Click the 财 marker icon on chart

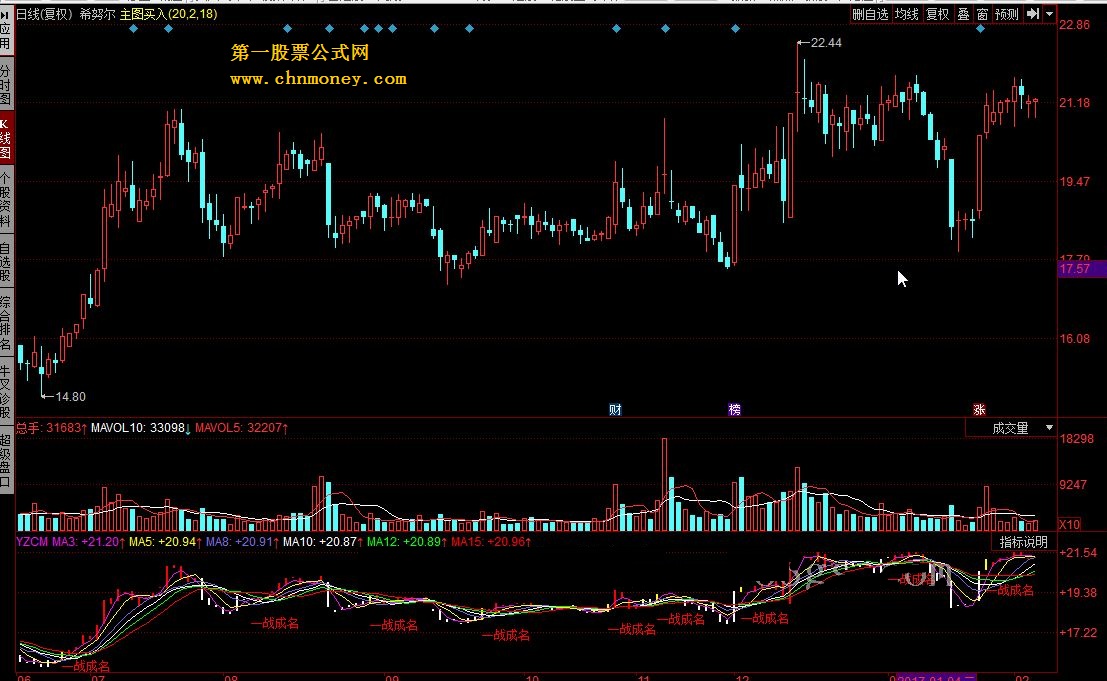coord(615,410)
